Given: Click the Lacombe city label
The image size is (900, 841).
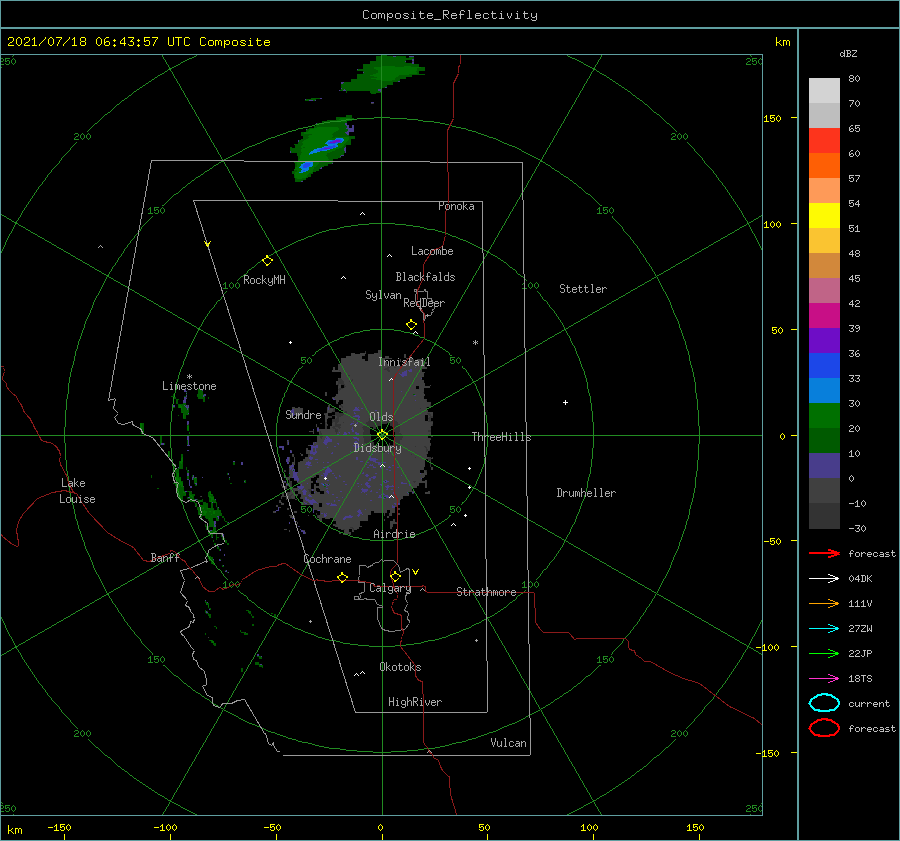Looking at the screenshot, I should tap(432, 251).
